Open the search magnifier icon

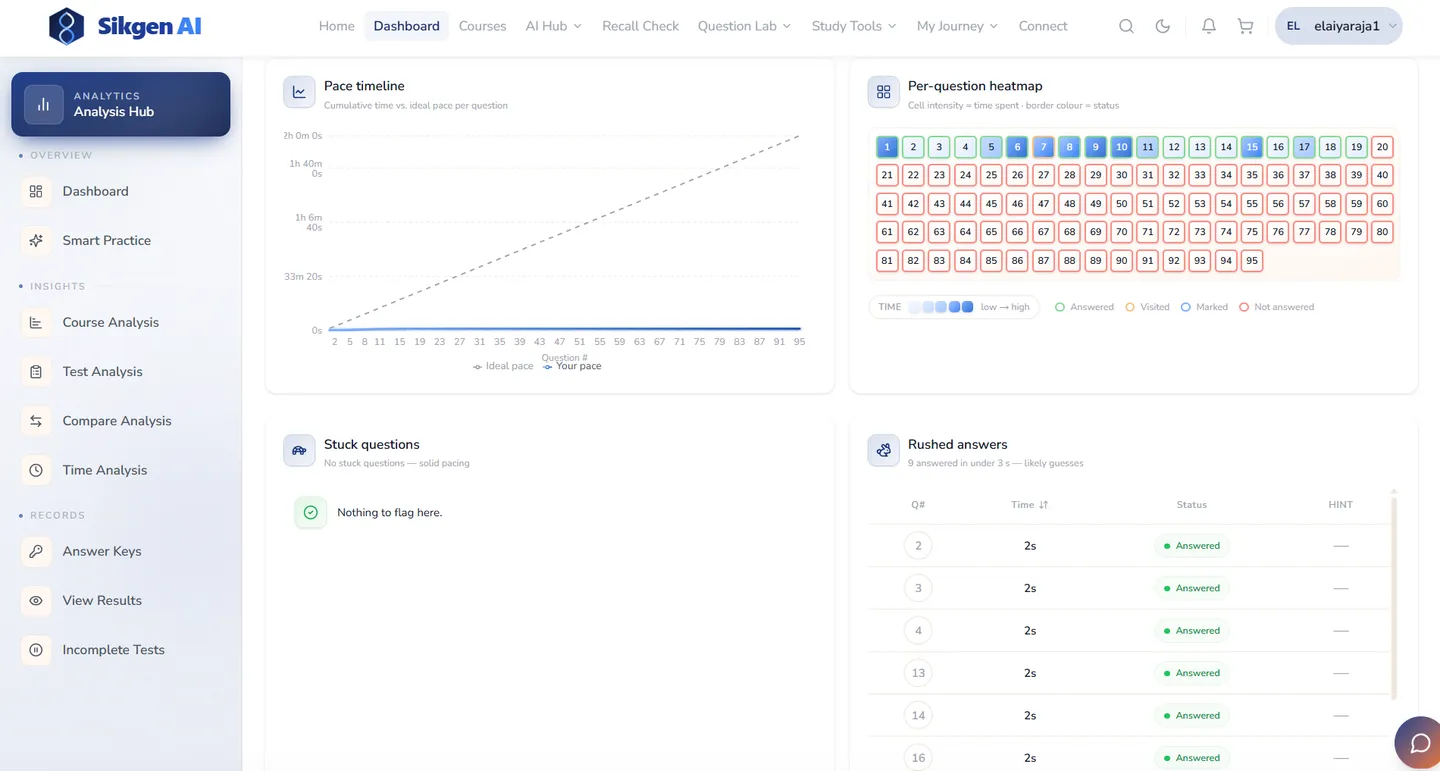tap(1126, 27)
